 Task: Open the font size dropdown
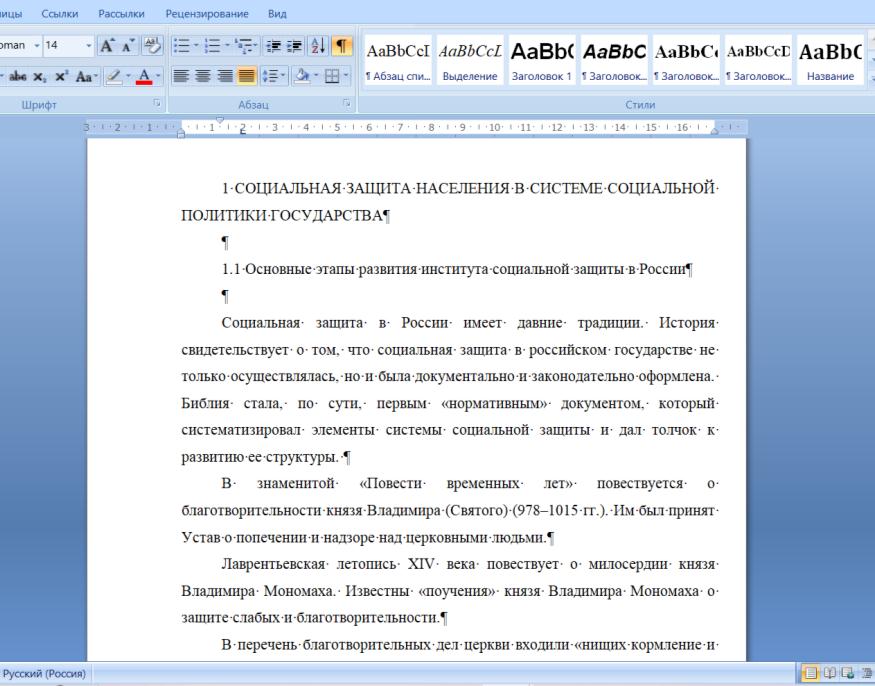[x=88, y=47]
